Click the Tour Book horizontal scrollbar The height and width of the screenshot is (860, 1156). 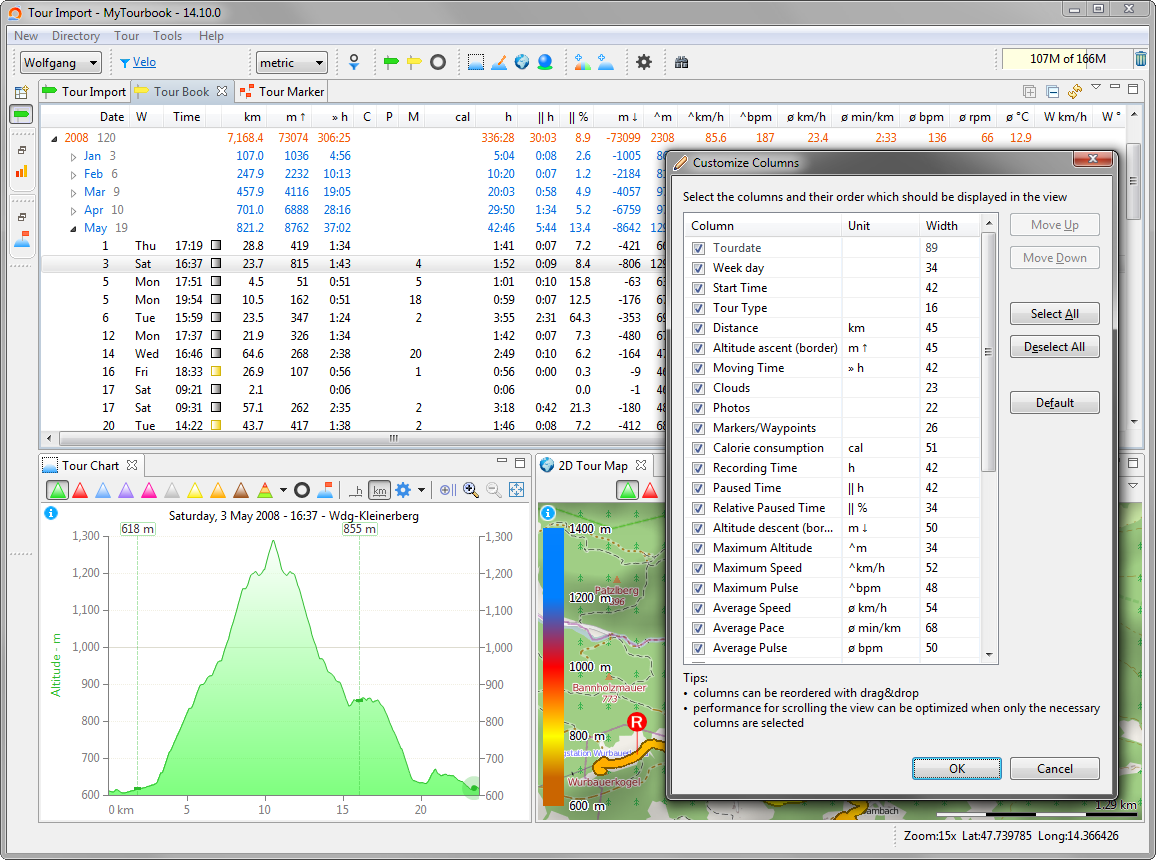pos(393,438)
